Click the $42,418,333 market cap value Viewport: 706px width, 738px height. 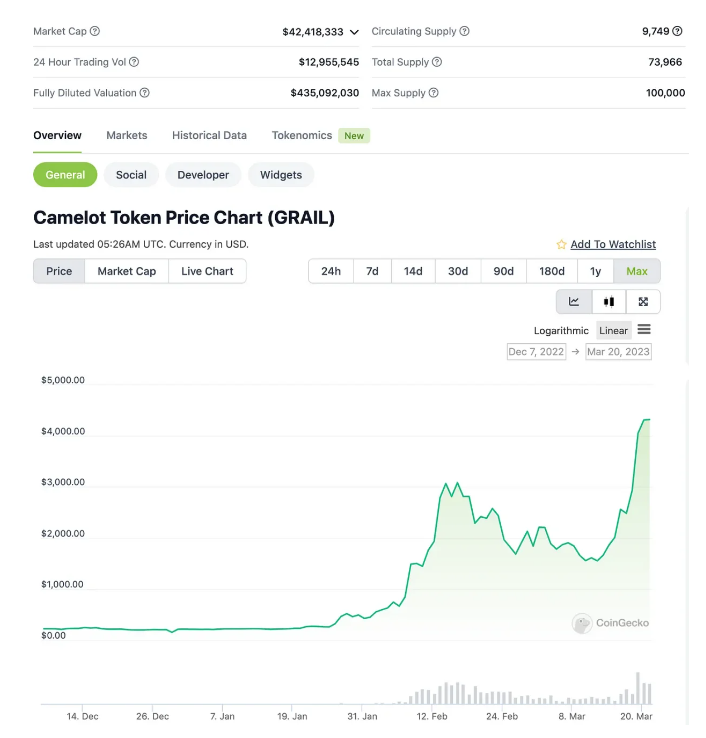tap(313, 32)
